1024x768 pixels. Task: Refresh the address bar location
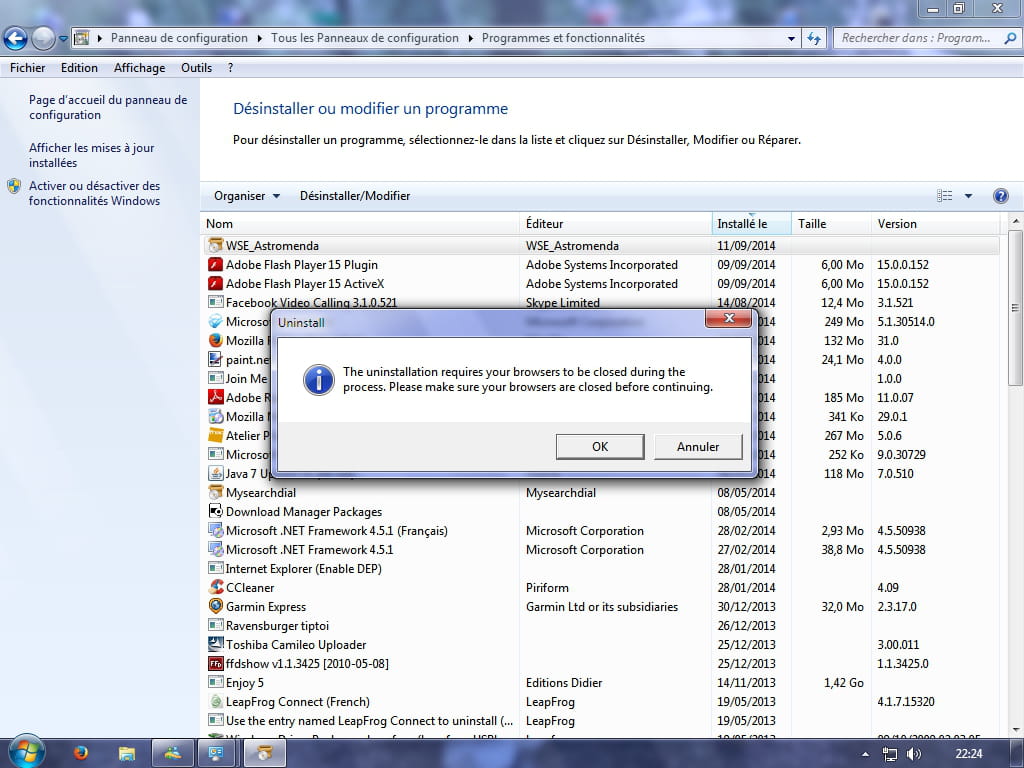(x=814, y=39)
